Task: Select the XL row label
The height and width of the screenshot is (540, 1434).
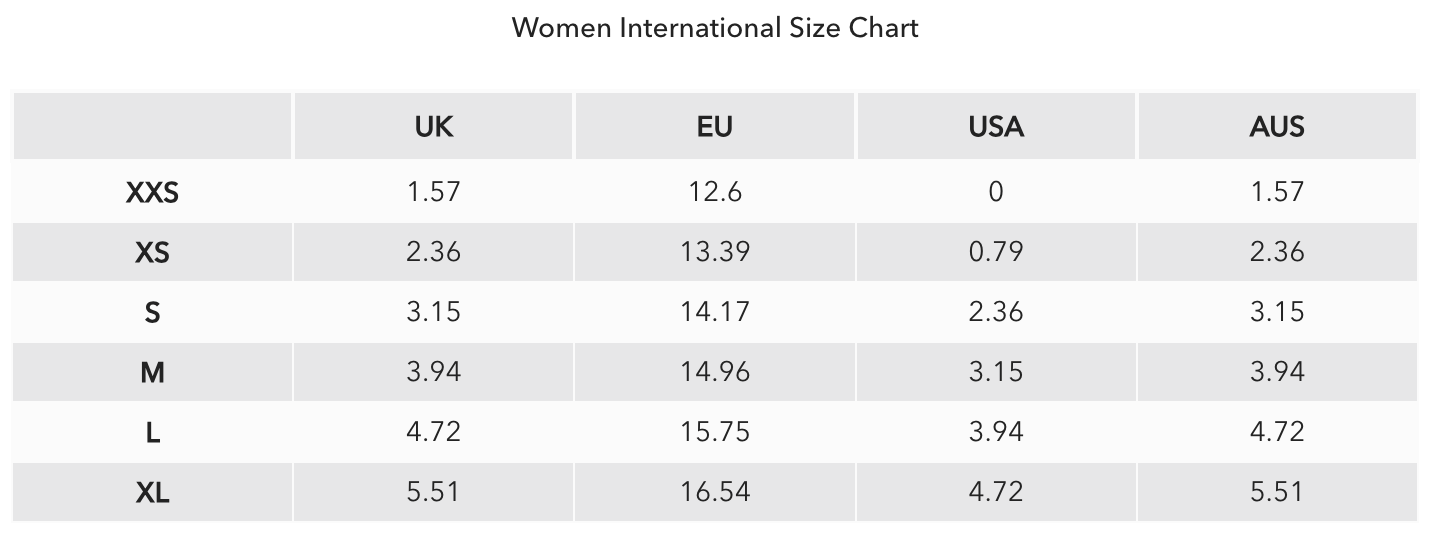Action: click(152, 492)
